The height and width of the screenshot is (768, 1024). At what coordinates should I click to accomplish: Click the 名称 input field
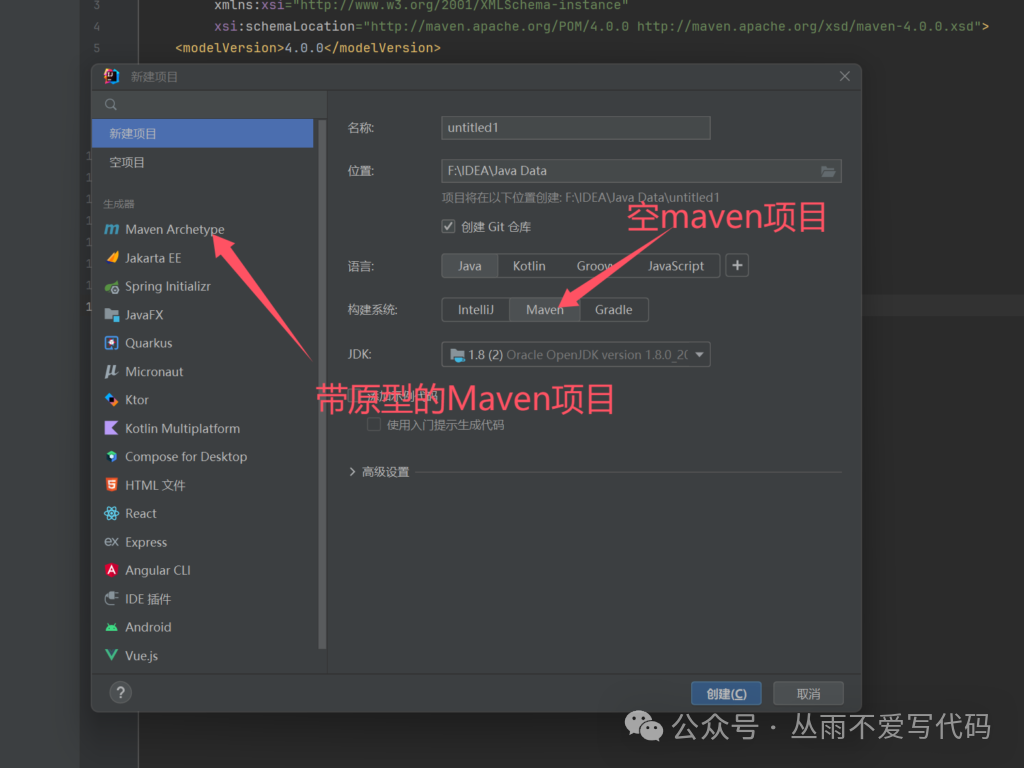click(576, 127)
